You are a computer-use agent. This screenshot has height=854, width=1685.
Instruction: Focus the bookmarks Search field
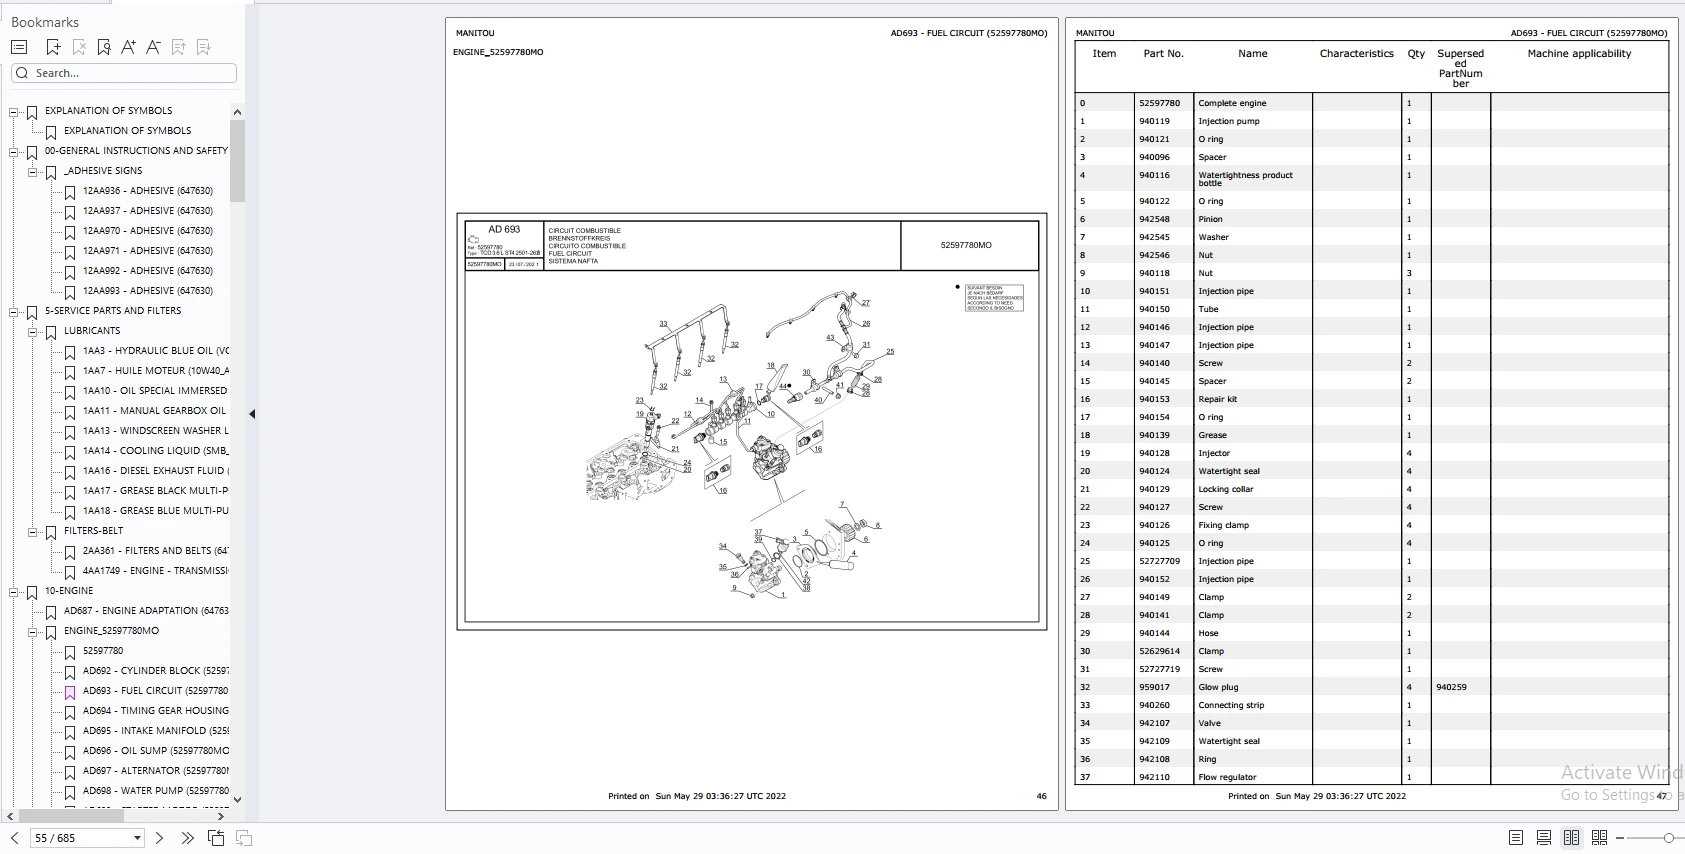124,73
